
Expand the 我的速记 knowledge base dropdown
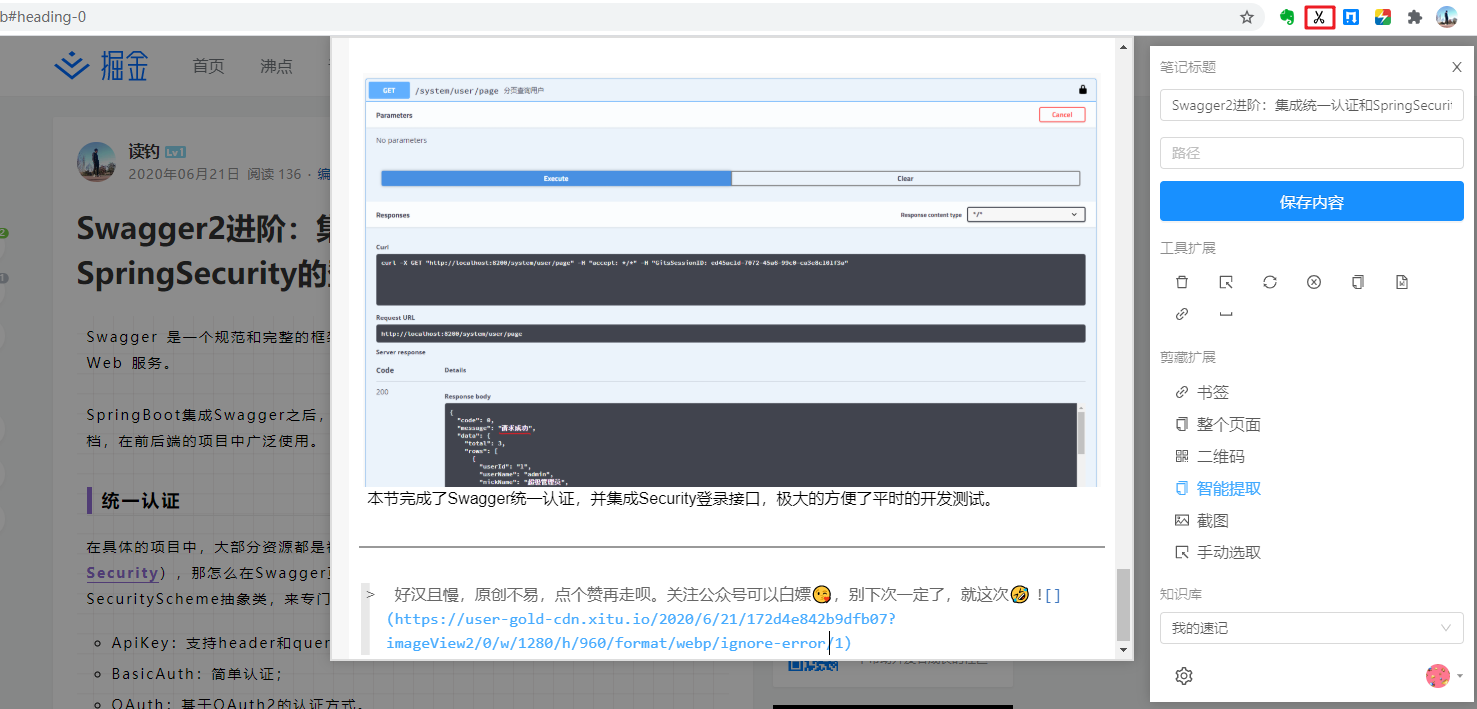point(1312,628)
